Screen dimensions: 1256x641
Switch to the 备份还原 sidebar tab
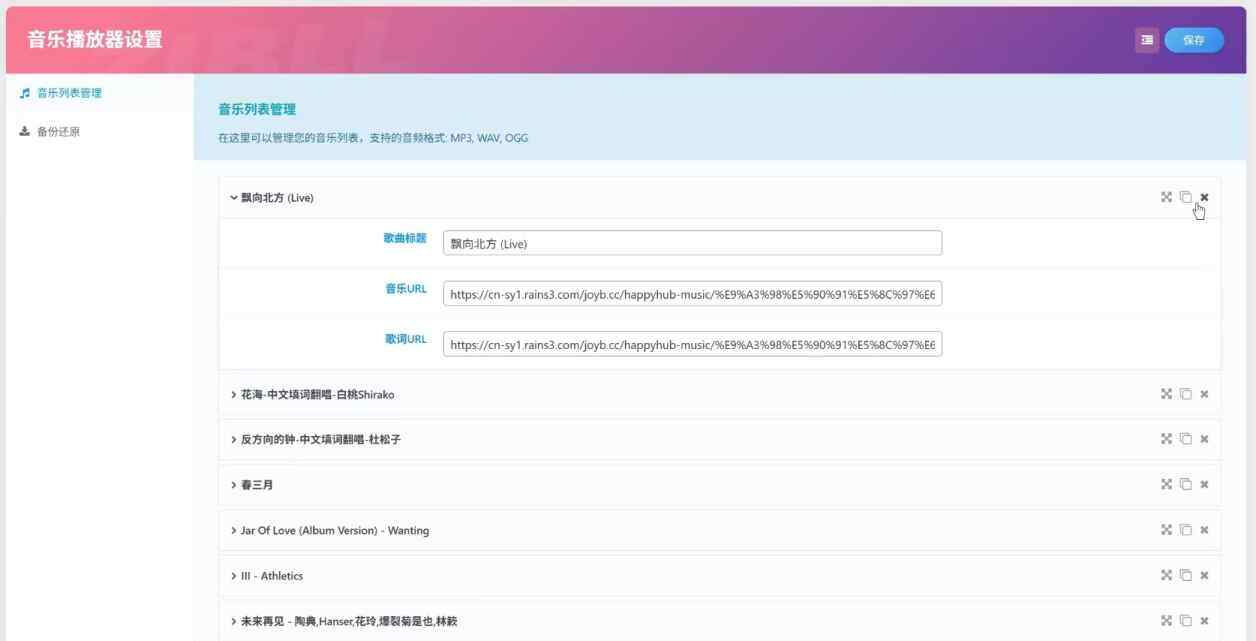point(58,131)
